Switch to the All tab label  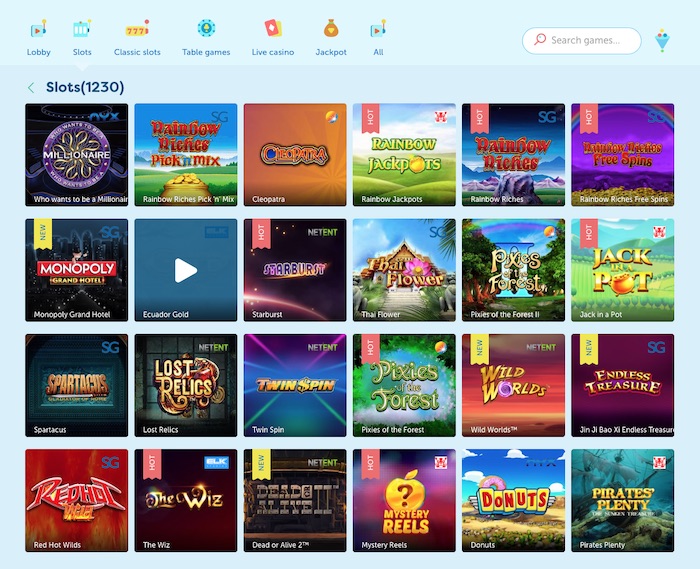click(378, 52)
